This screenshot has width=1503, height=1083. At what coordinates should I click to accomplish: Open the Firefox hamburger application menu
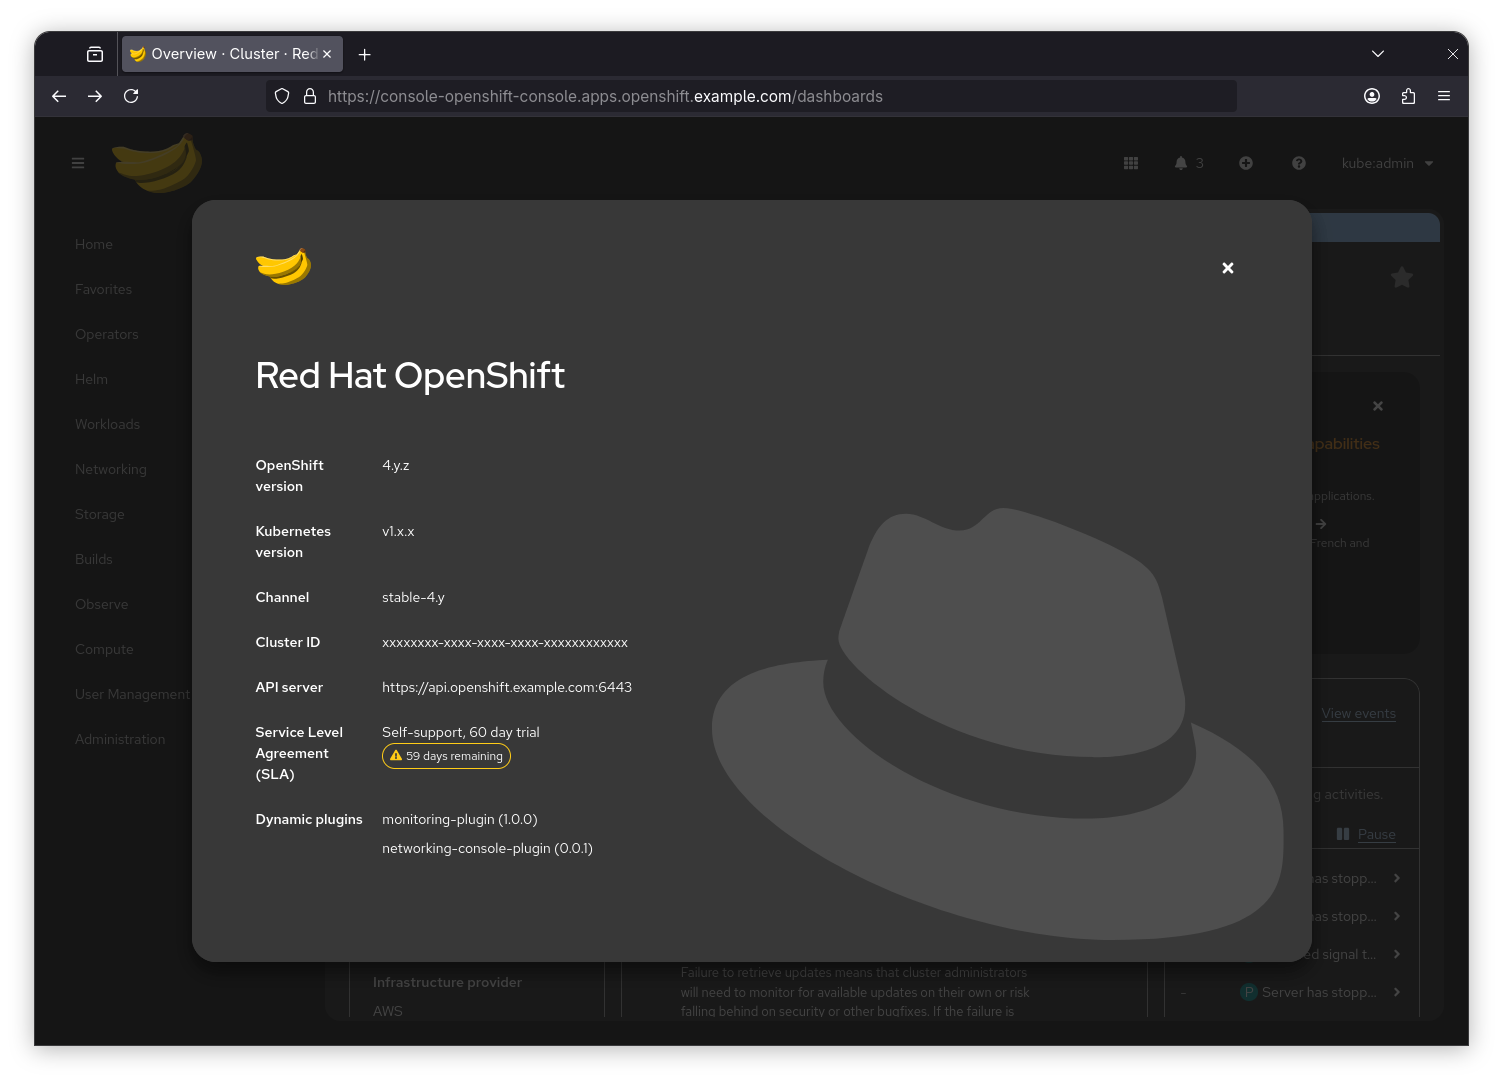pyautogui.click(x=1444, y=96)
